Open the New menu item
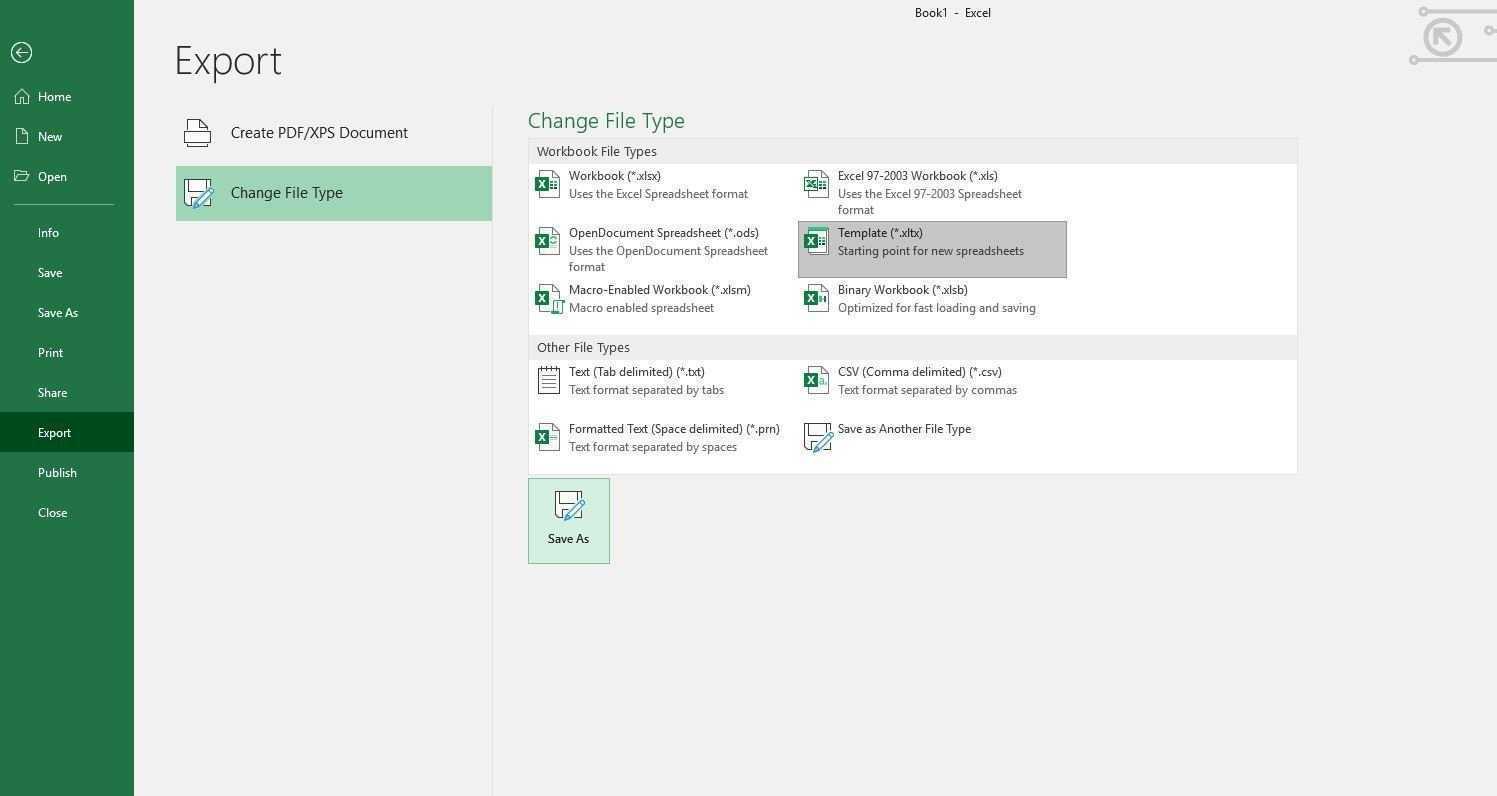The width and height of the screenshot is (1497, 796). click(x=50, y=137)
